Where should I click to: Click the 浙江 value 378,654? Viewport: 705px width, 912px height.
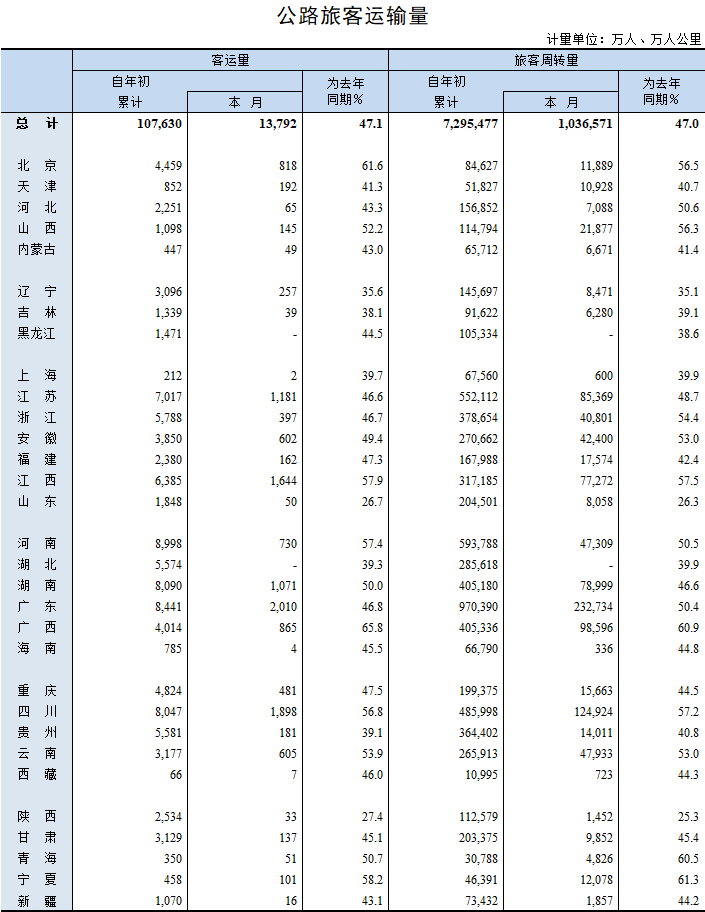(x=478, y=418)
